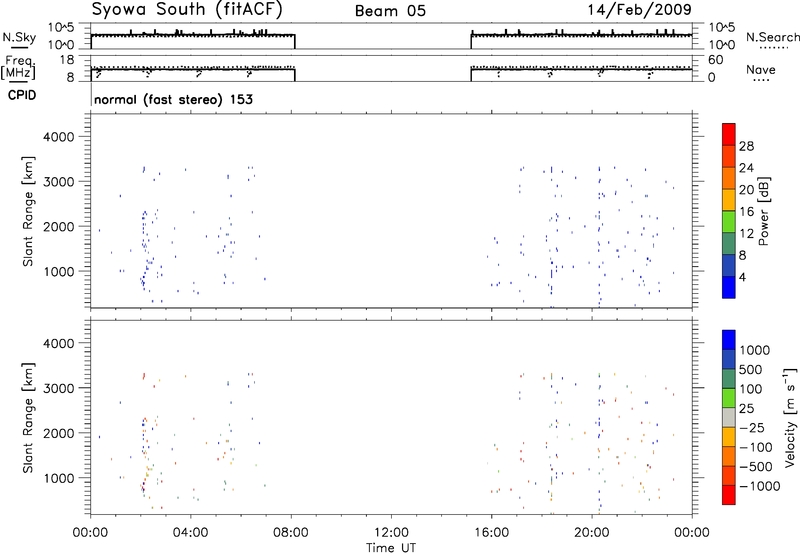The image size is (800, 554).
Task: Click the normal (fast stereo) 153 text
Action: (x=173, y=99)
